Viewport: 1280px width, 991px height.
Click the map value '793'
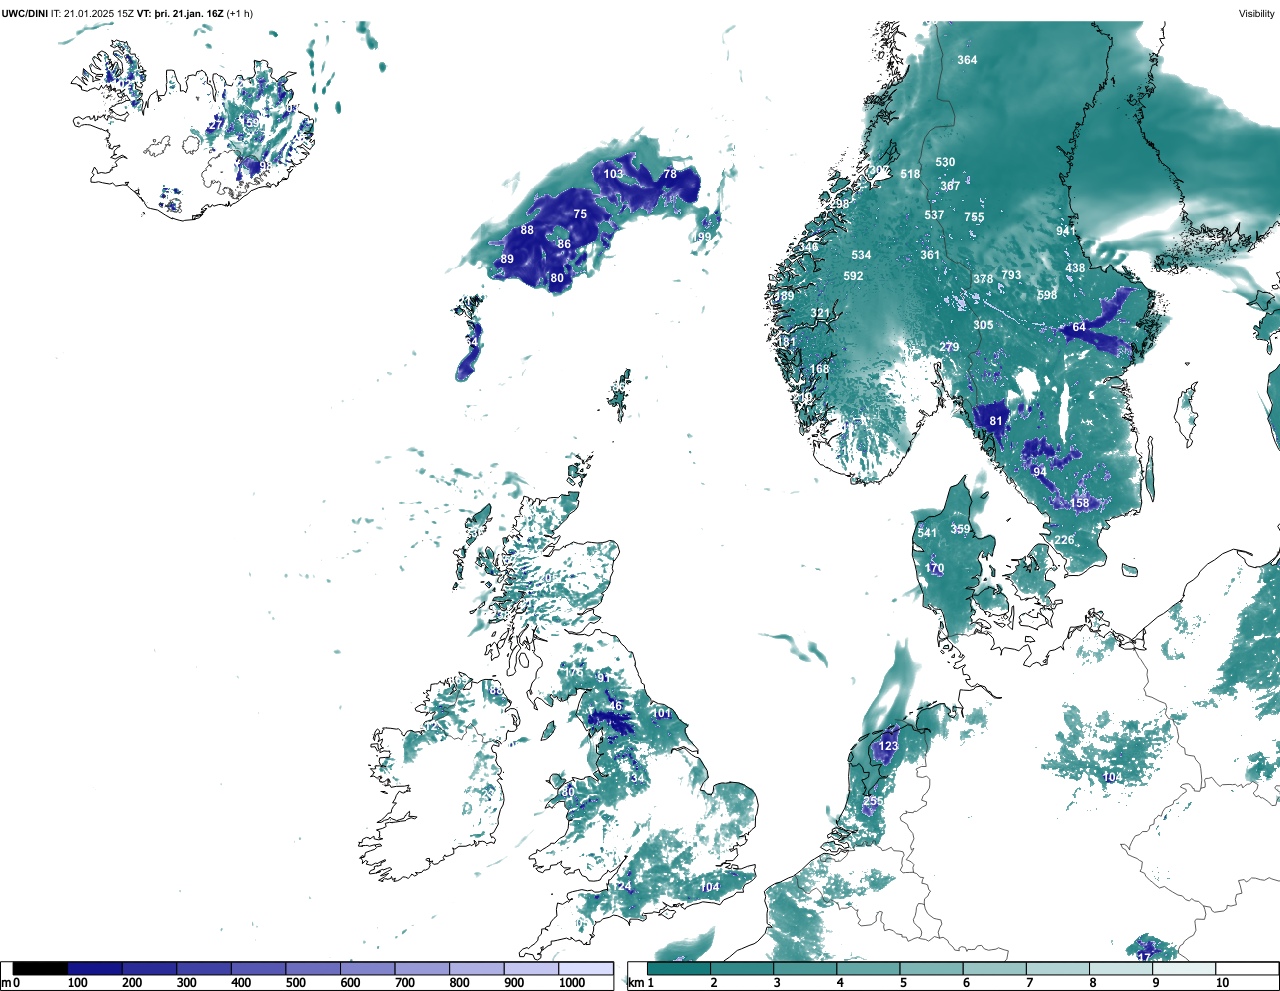tap(1011, 275)
